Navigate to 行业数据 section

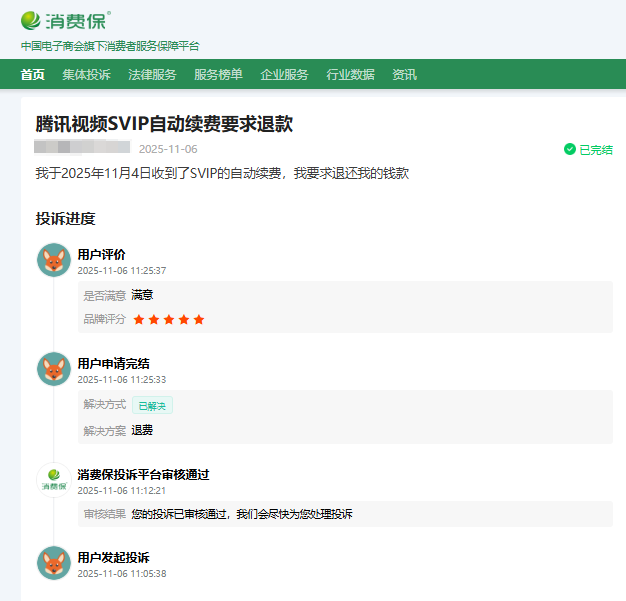point(350,75)
